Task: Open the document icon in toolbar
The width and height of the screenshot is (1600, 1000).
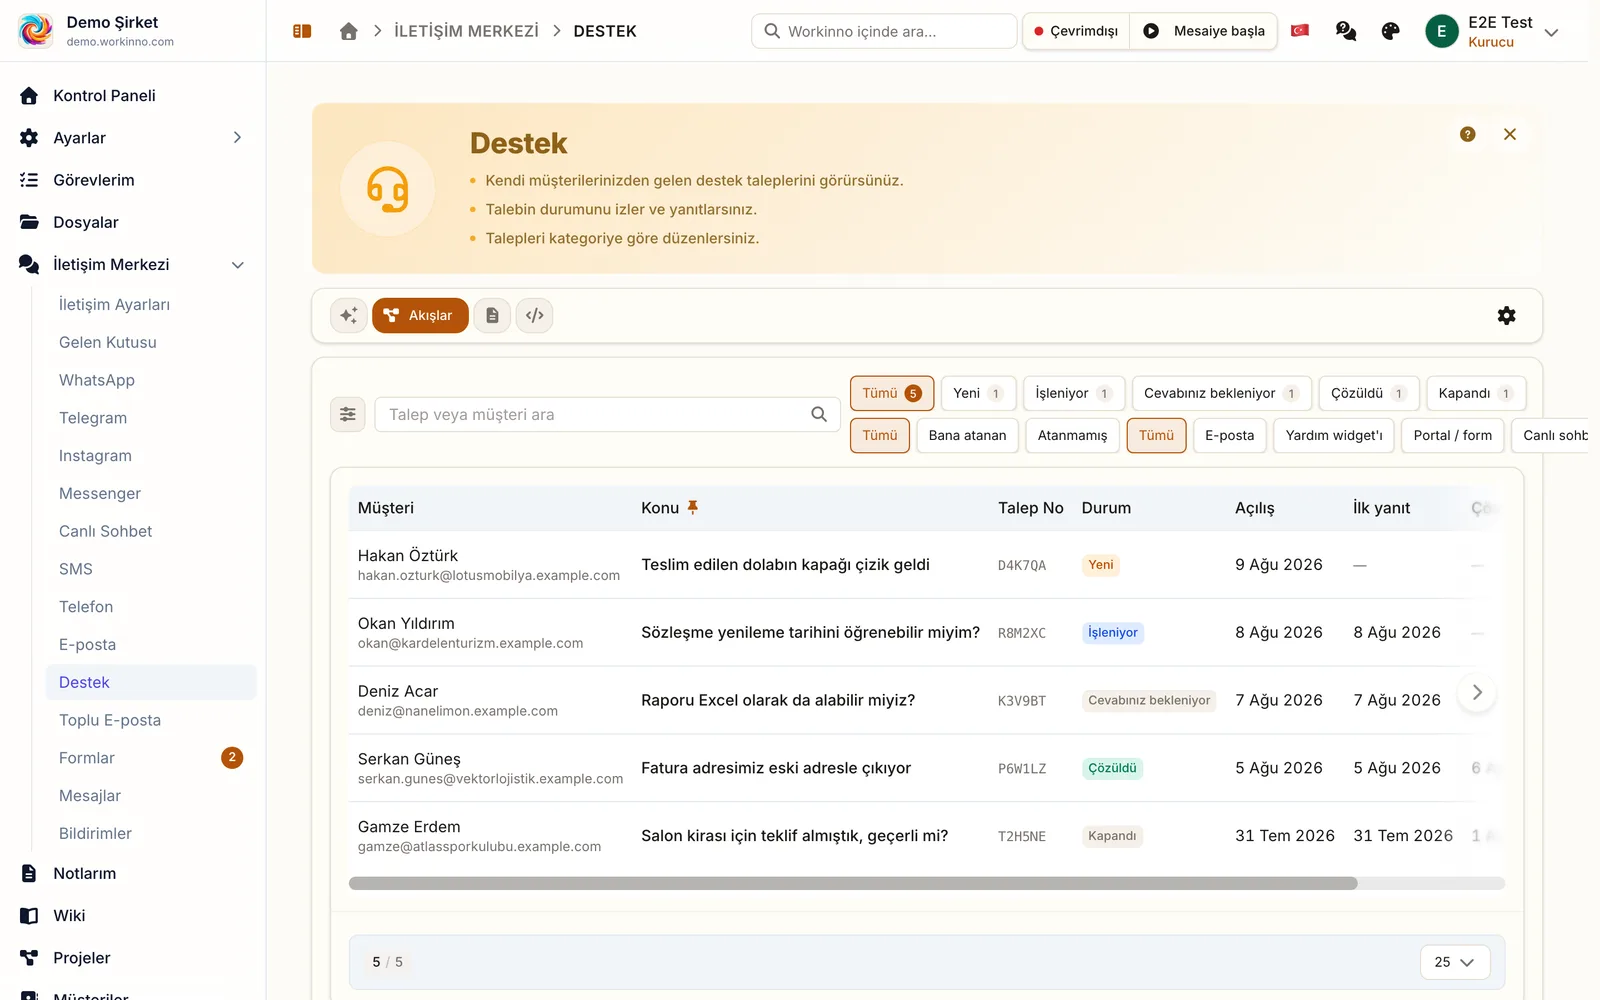Action: 492,315
